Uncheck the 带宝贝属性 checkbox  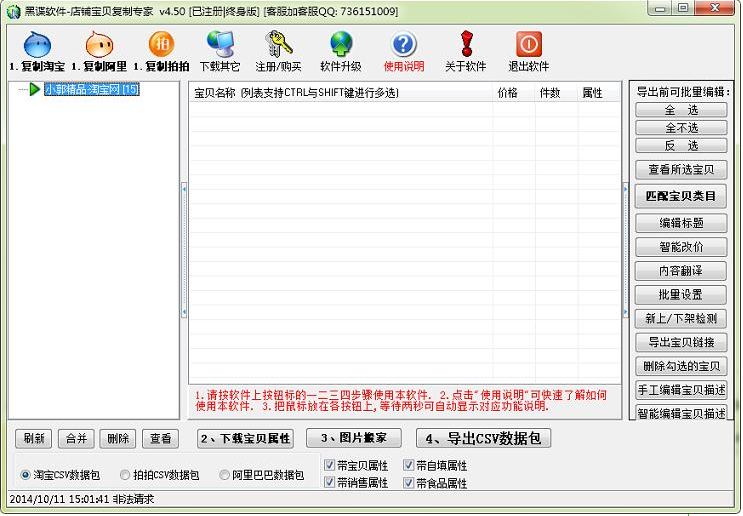tap(330, 465)
